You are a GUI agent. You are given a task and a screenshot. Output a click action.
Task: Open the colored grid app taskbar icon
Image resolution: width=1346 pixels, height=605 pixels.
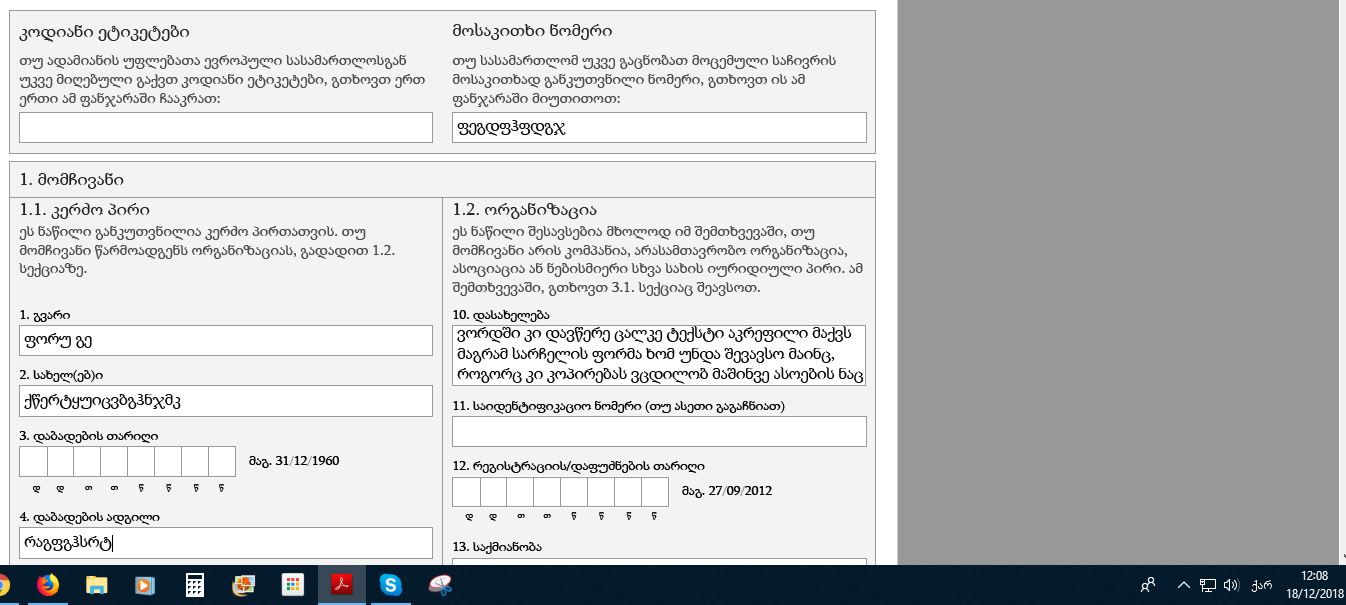pos(293,585)
